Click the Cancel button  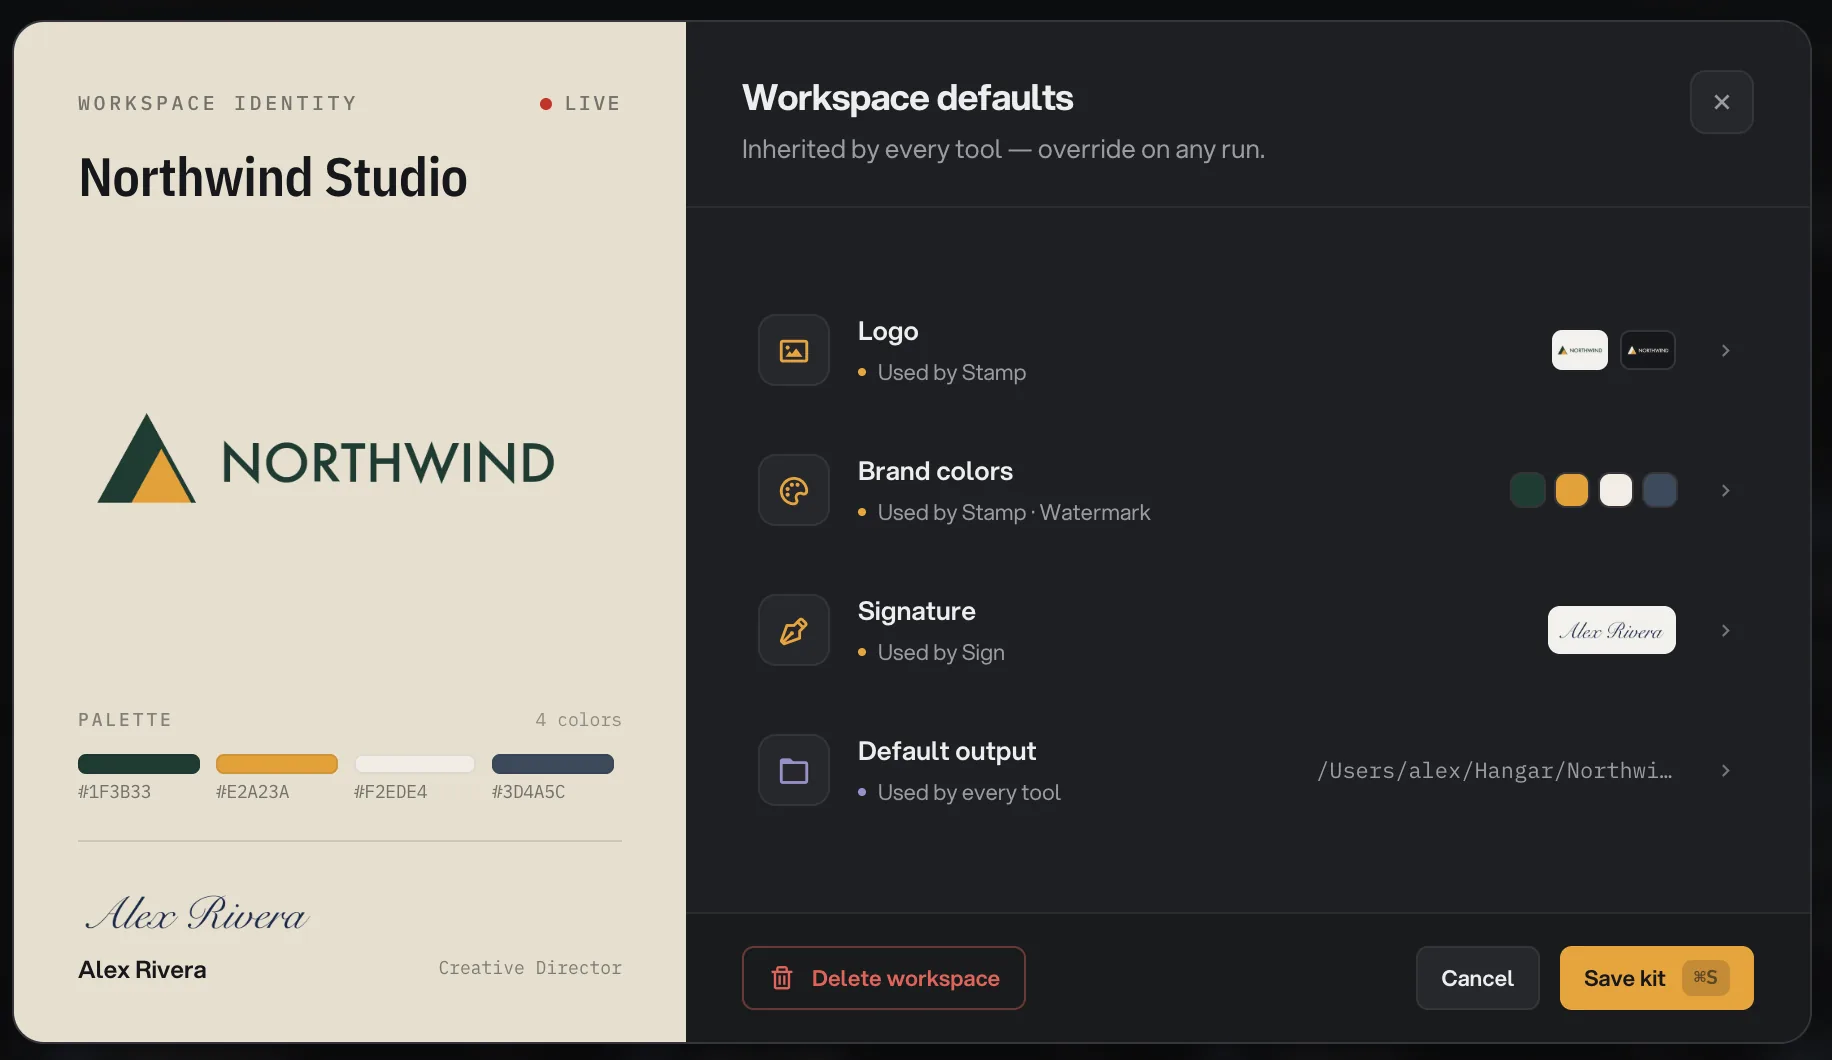coord(1477,978)
